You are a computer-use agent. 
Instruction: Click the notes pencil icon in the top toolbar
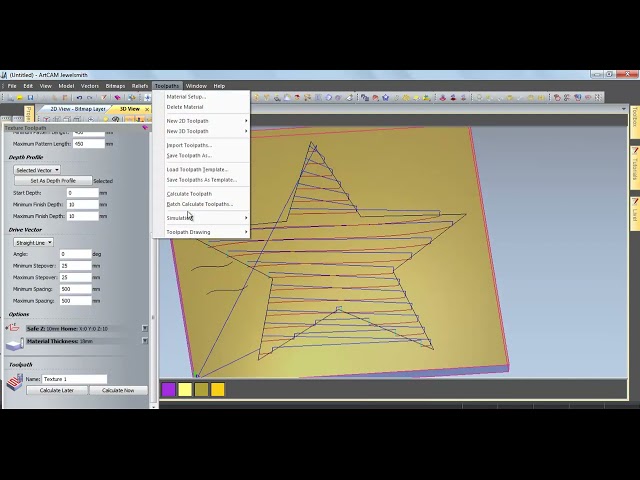click(104, 98)
